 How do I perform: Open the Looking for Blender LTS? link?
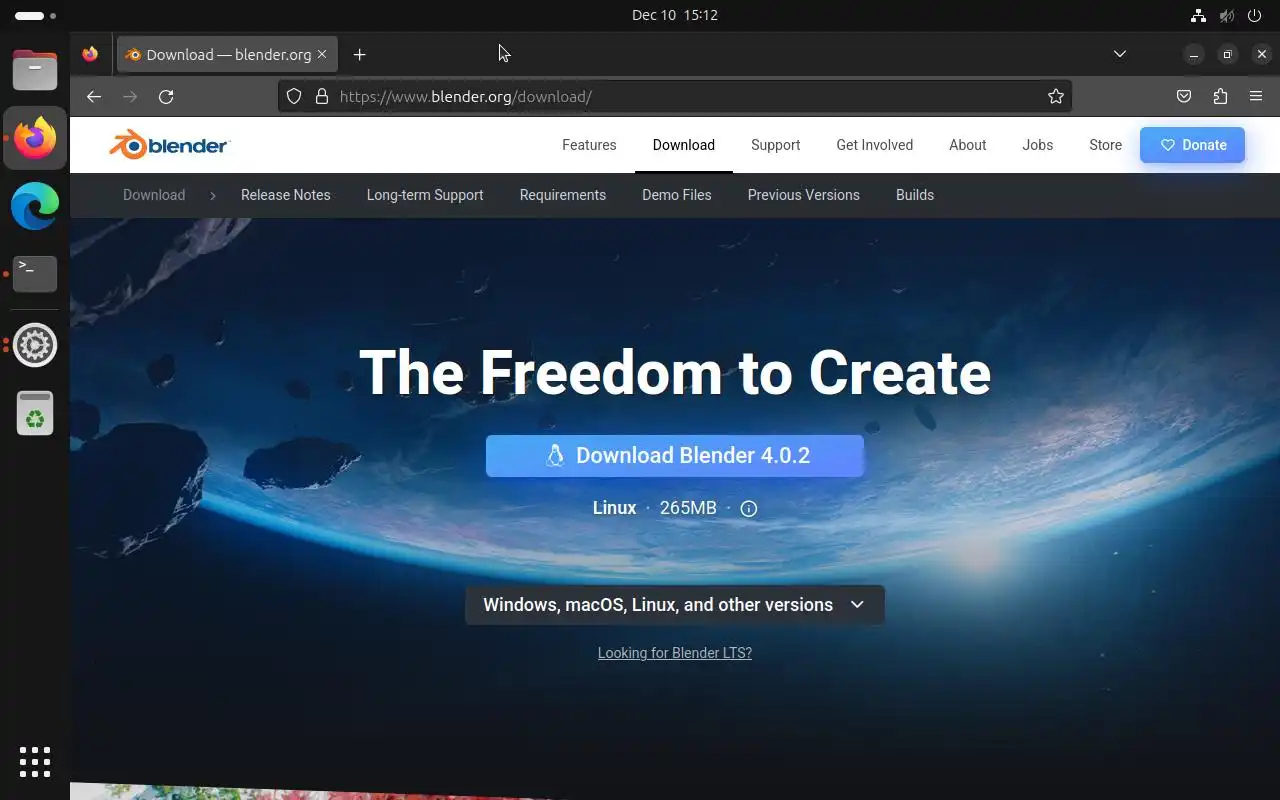(675, 653)
